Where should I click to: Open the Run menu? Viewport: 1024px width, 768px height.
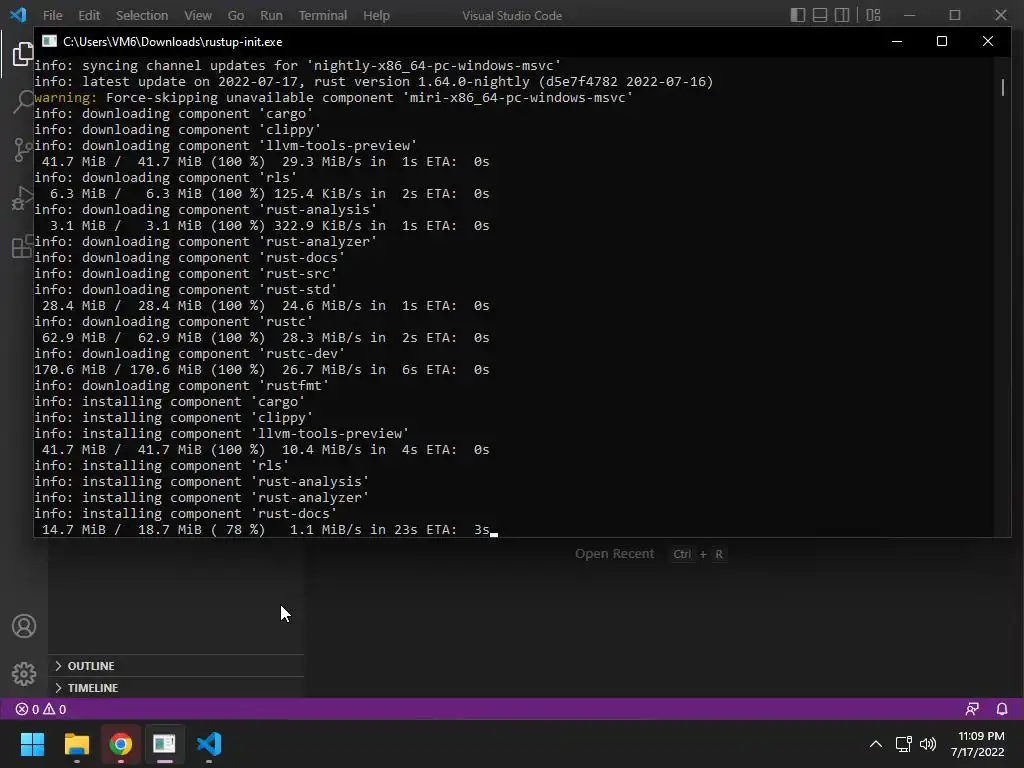point(271,15)
